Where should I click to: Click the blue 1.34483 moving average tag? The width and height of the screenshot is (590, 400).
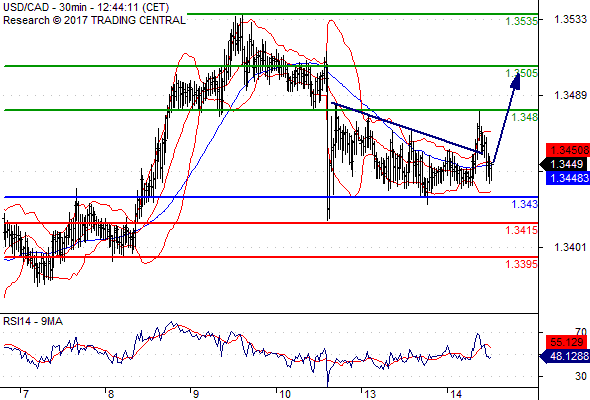tap(568, 178)
